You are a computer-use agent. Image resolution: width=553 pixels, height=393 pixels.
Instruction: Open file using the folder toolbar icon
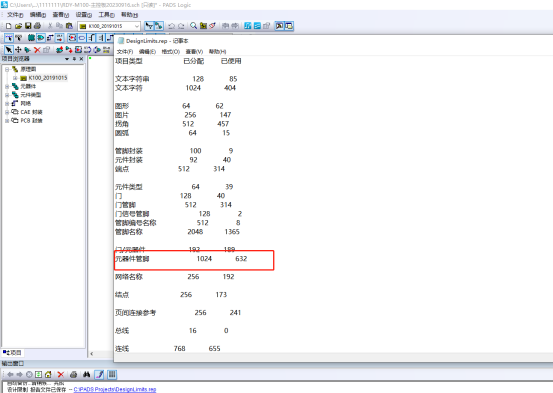[x=18, y=26]
